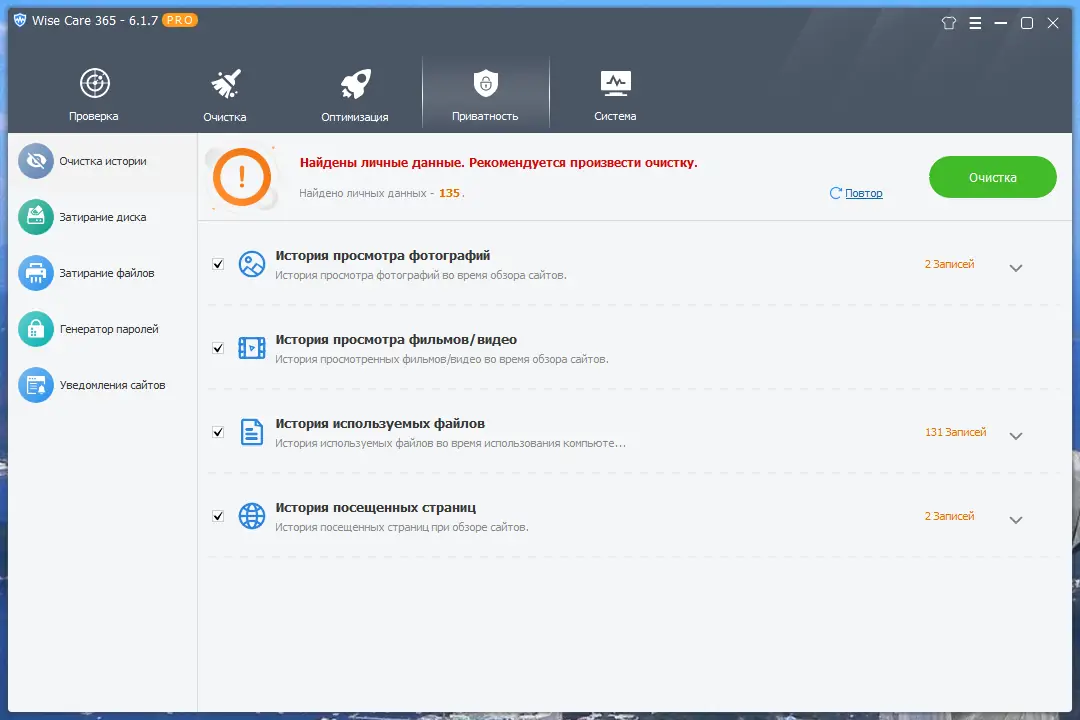Open the Проверка radar scan icon
This screenshot has width=1080, height=720.
coord(94,83)
